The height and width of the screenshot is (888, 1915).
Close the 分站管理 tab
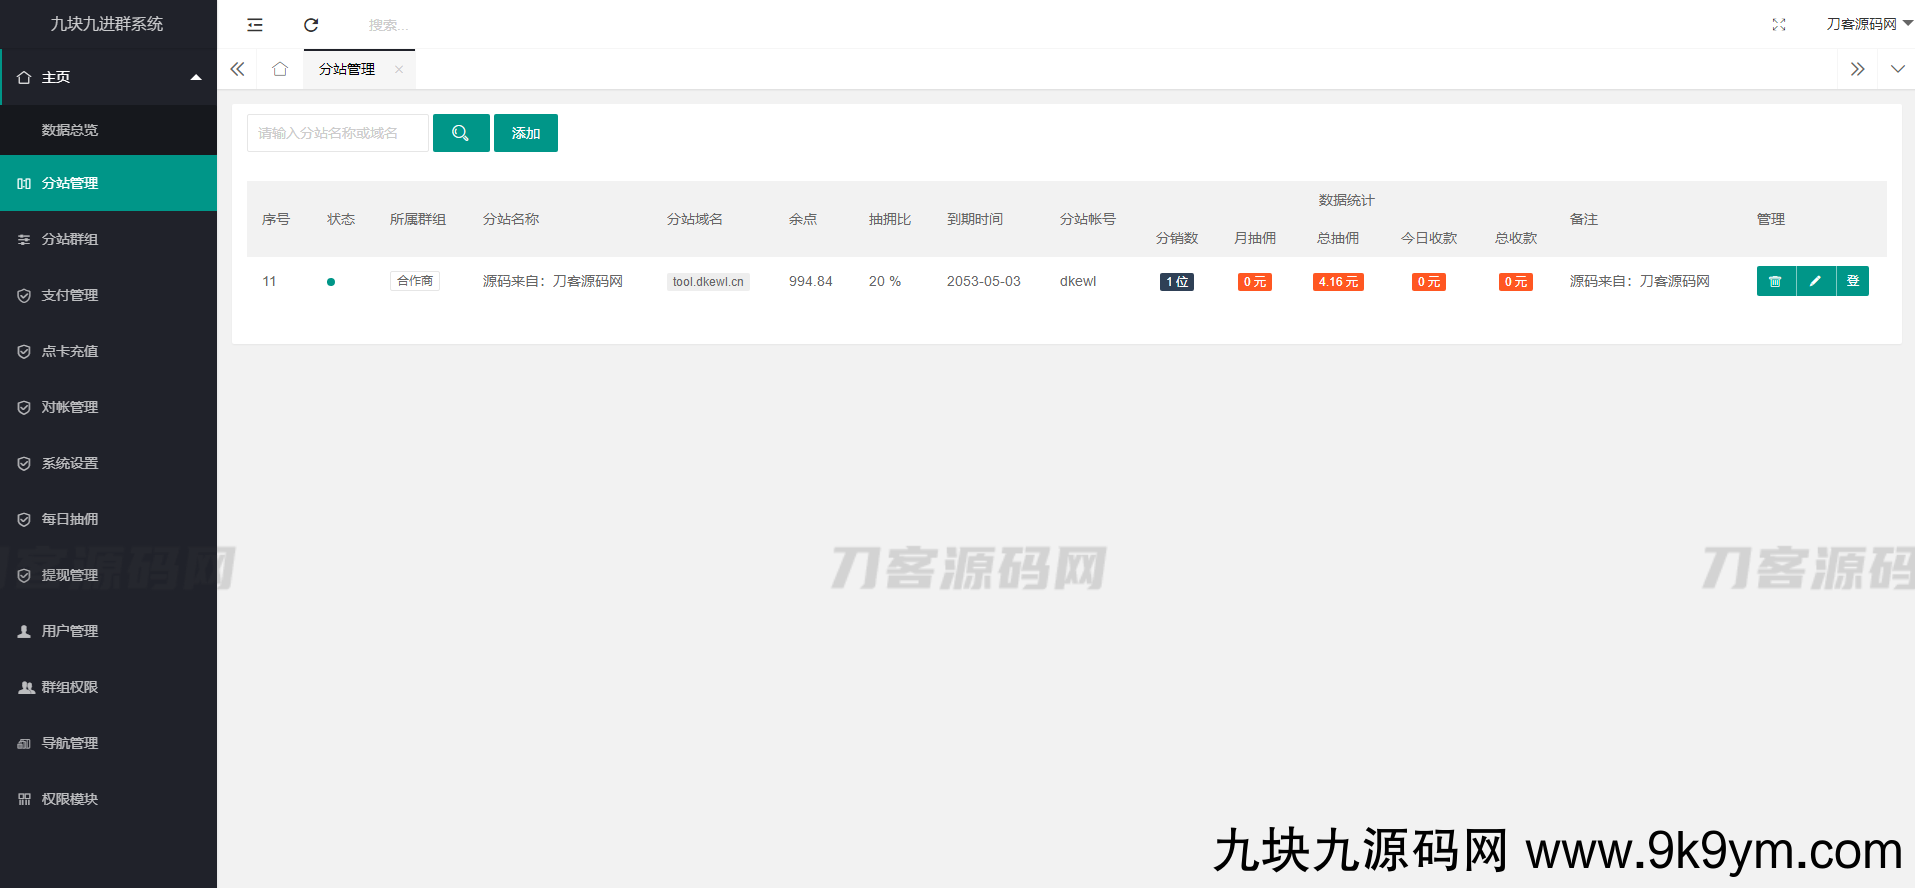click(399, 69)
